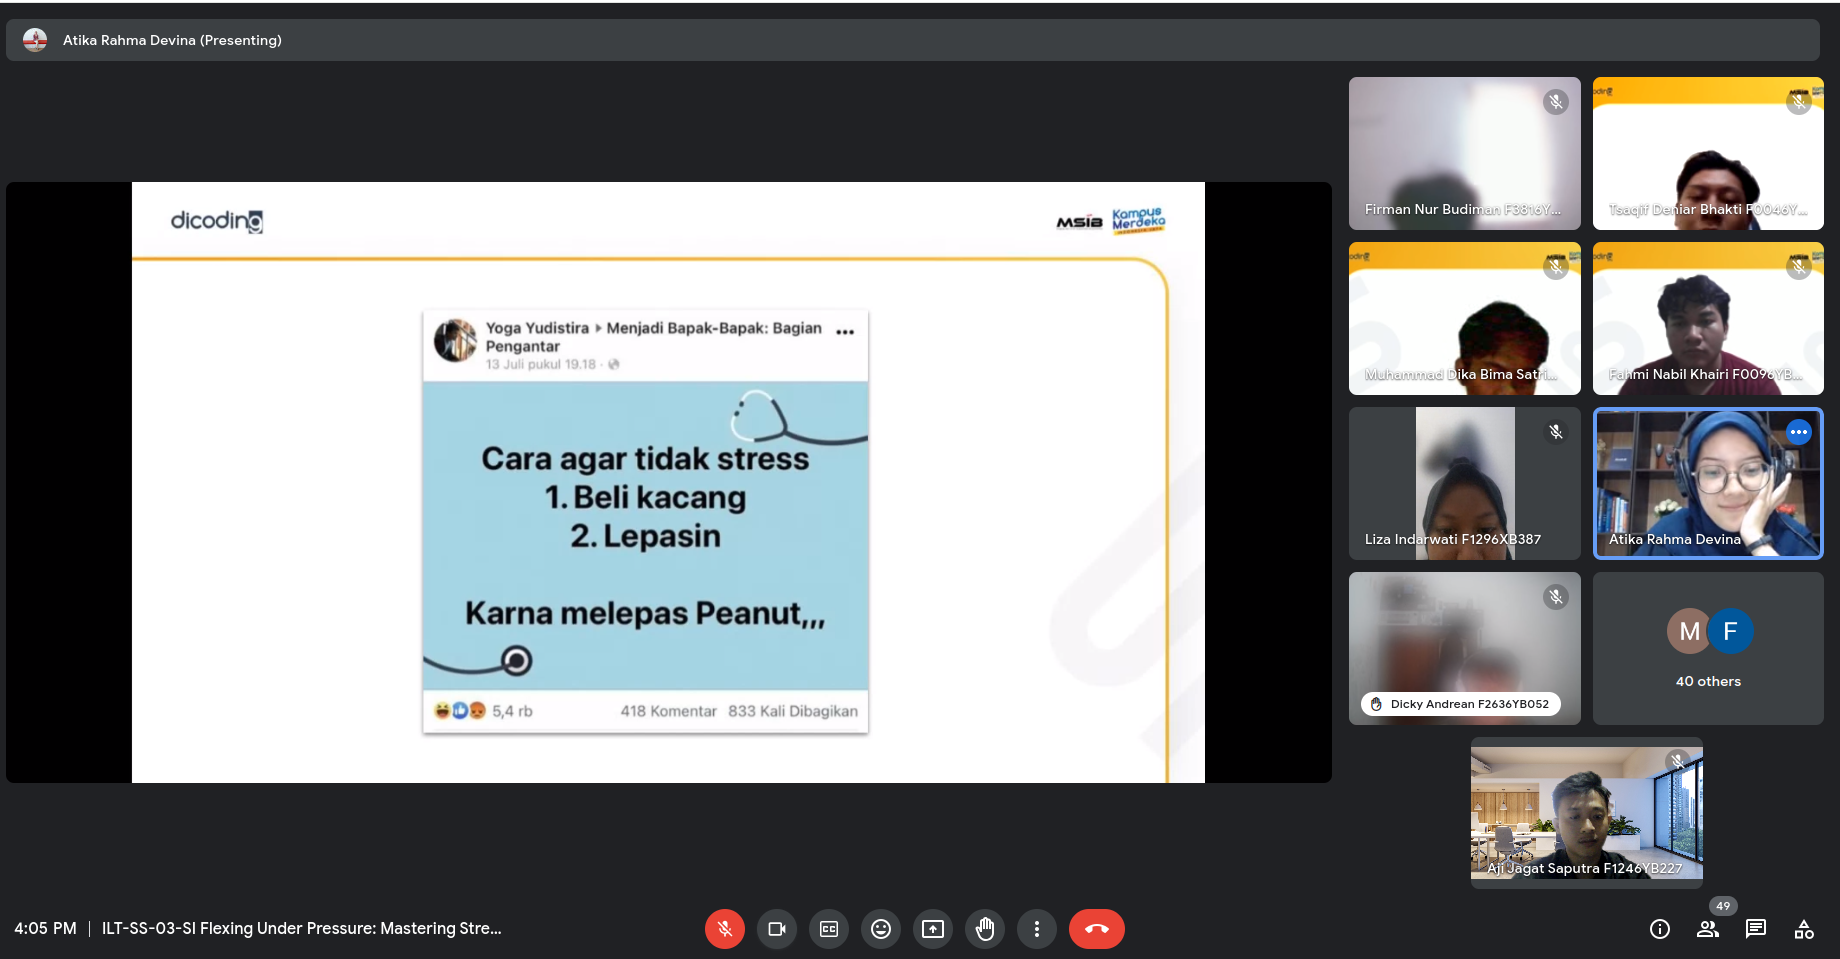
Task: Click Aji Jagat Saputra's self-view tile
Action: click(x=1586, y=812)
